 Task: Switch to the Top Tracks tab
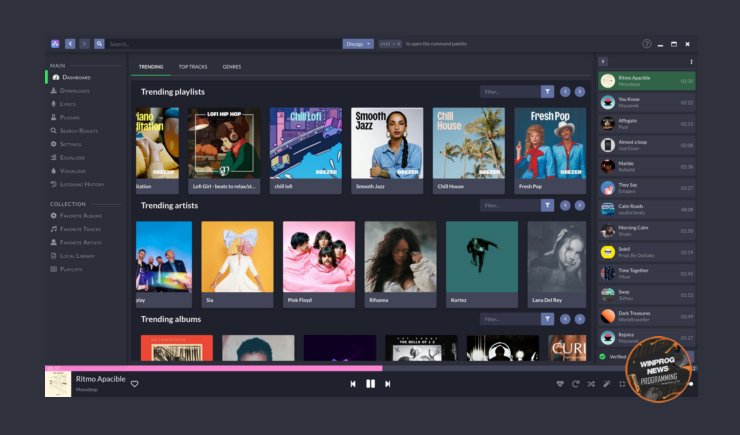192,66
